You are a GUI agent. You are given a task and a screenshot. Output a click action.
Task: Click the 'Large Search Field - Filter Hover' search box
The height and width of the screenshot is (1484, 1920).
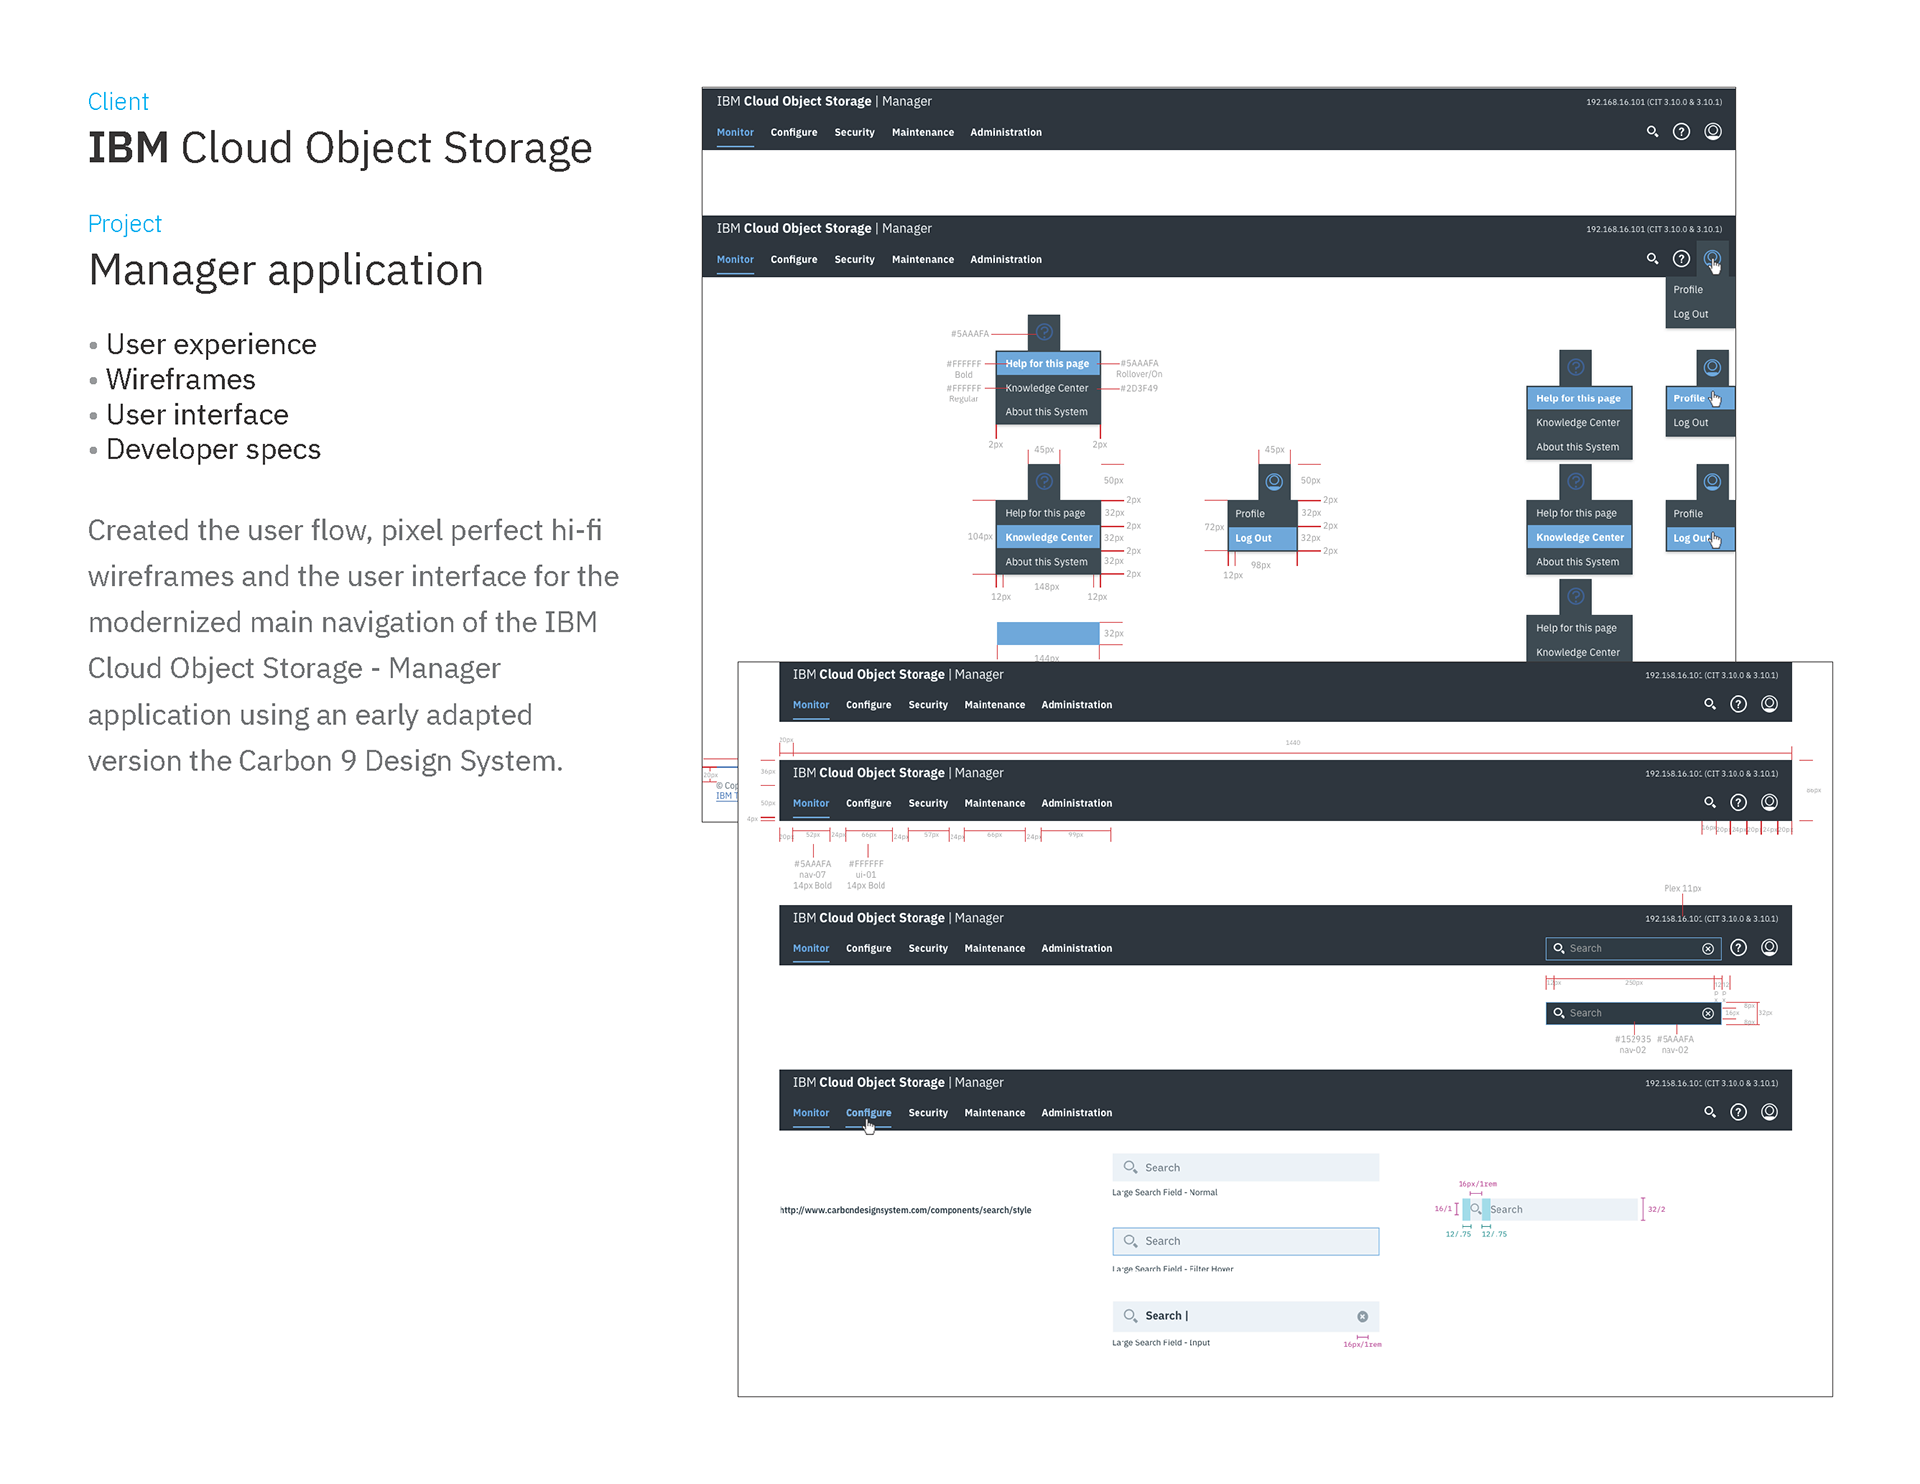coord(1245,1241)
